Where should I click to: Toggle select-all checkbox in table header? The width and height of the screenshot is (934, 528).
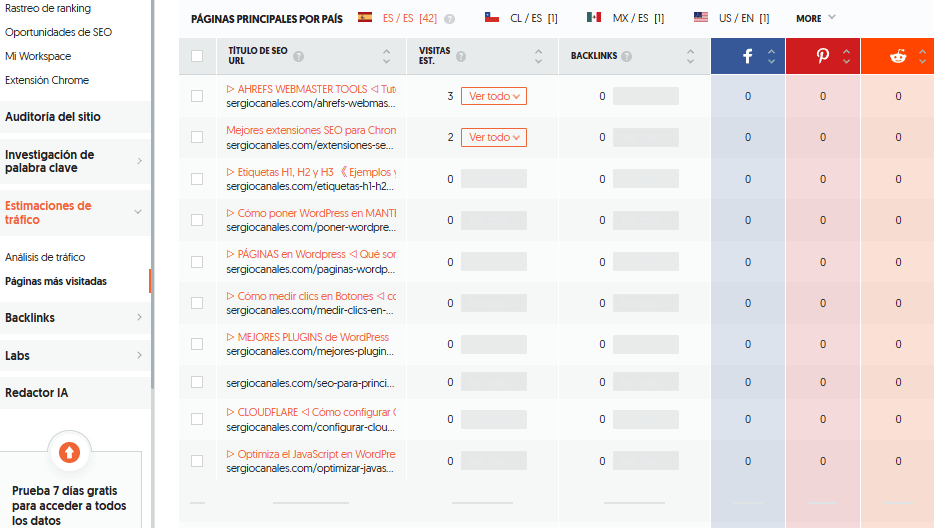[197, 56]
